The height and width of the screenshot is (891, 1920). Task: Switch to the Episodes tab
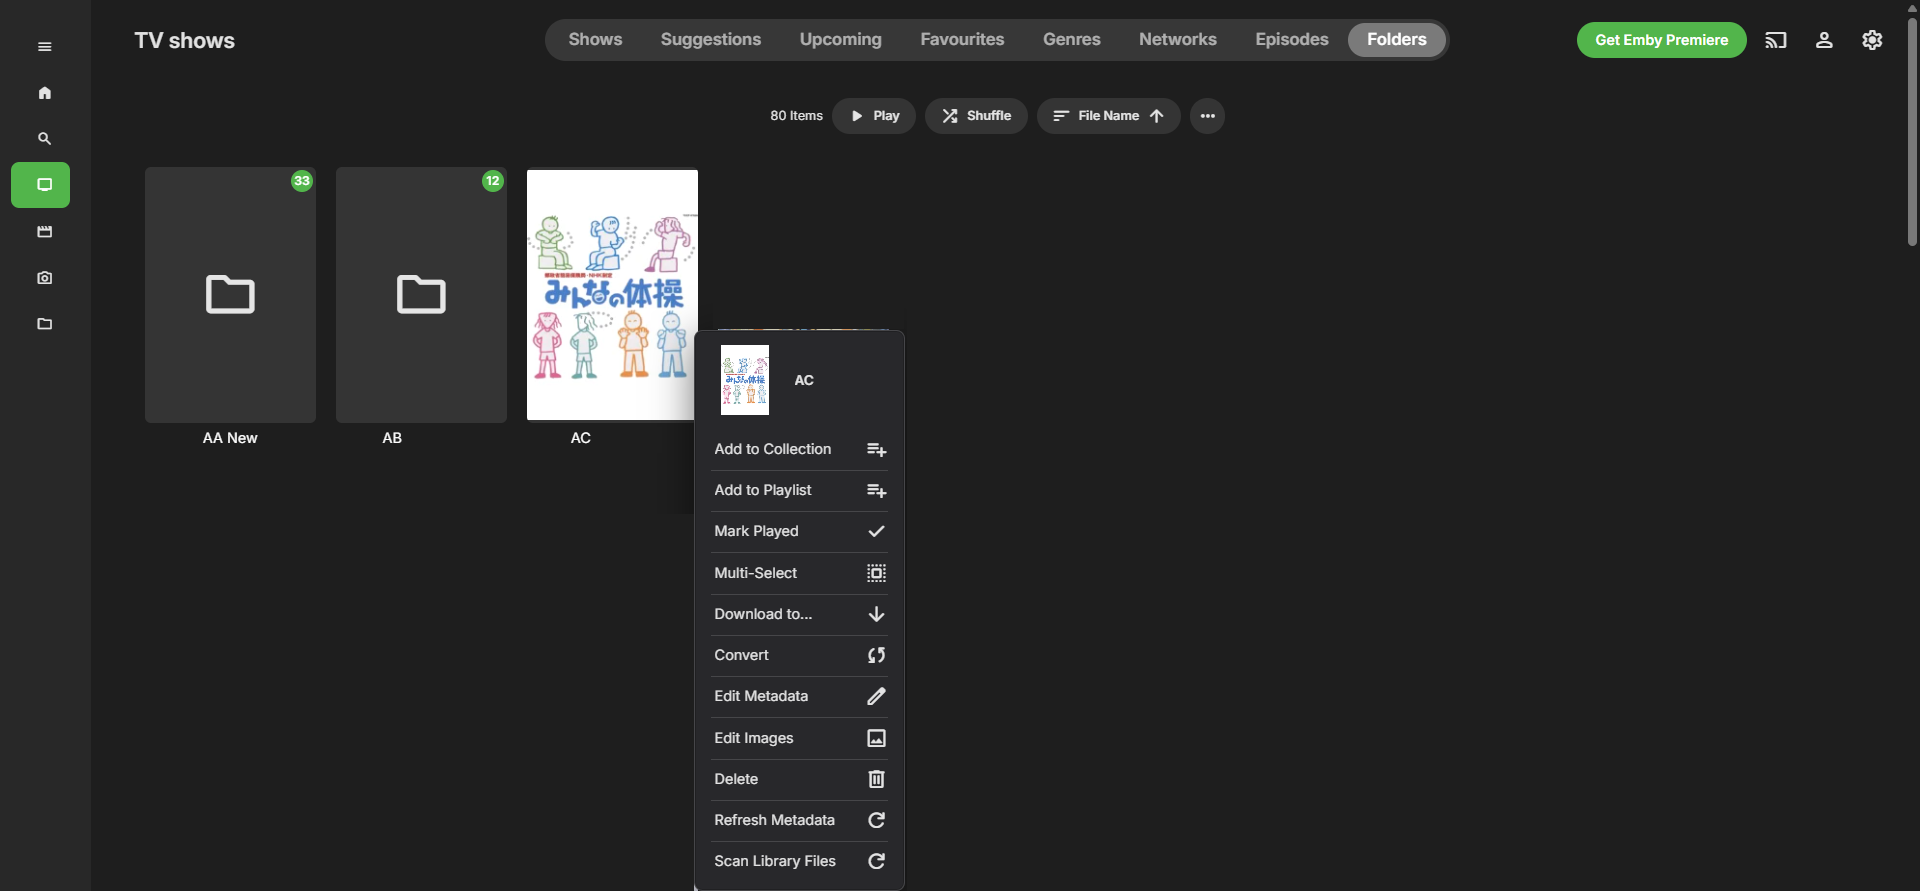tap(1292, 40)
